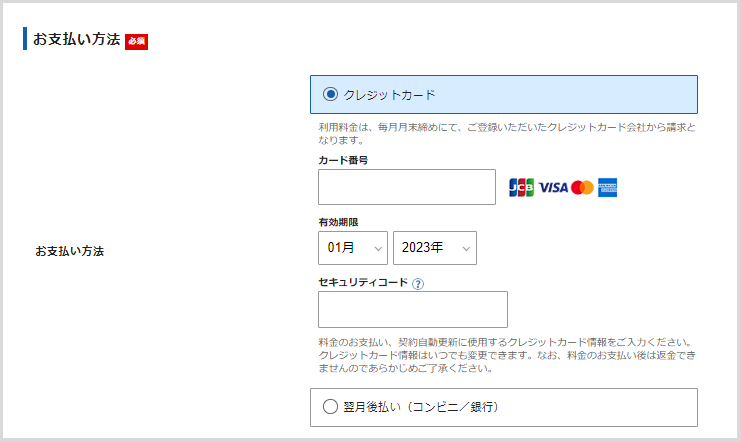741x442 pixels.
Task: Select the クレジットカード radio button
Action: click(x=331, y=94)
